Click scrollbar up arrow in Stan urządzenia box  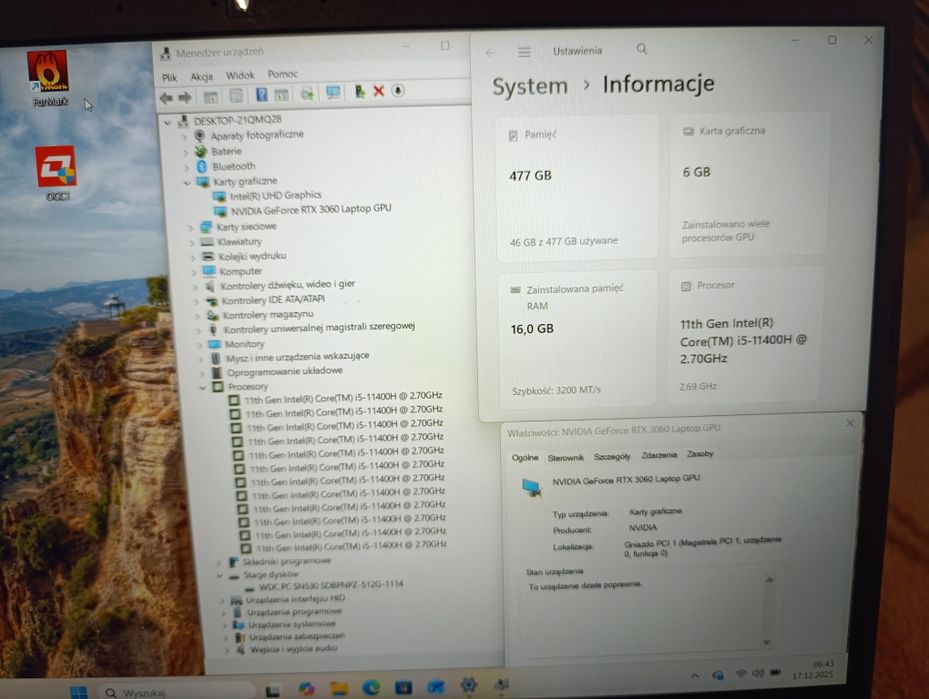[x=770, y=579]
